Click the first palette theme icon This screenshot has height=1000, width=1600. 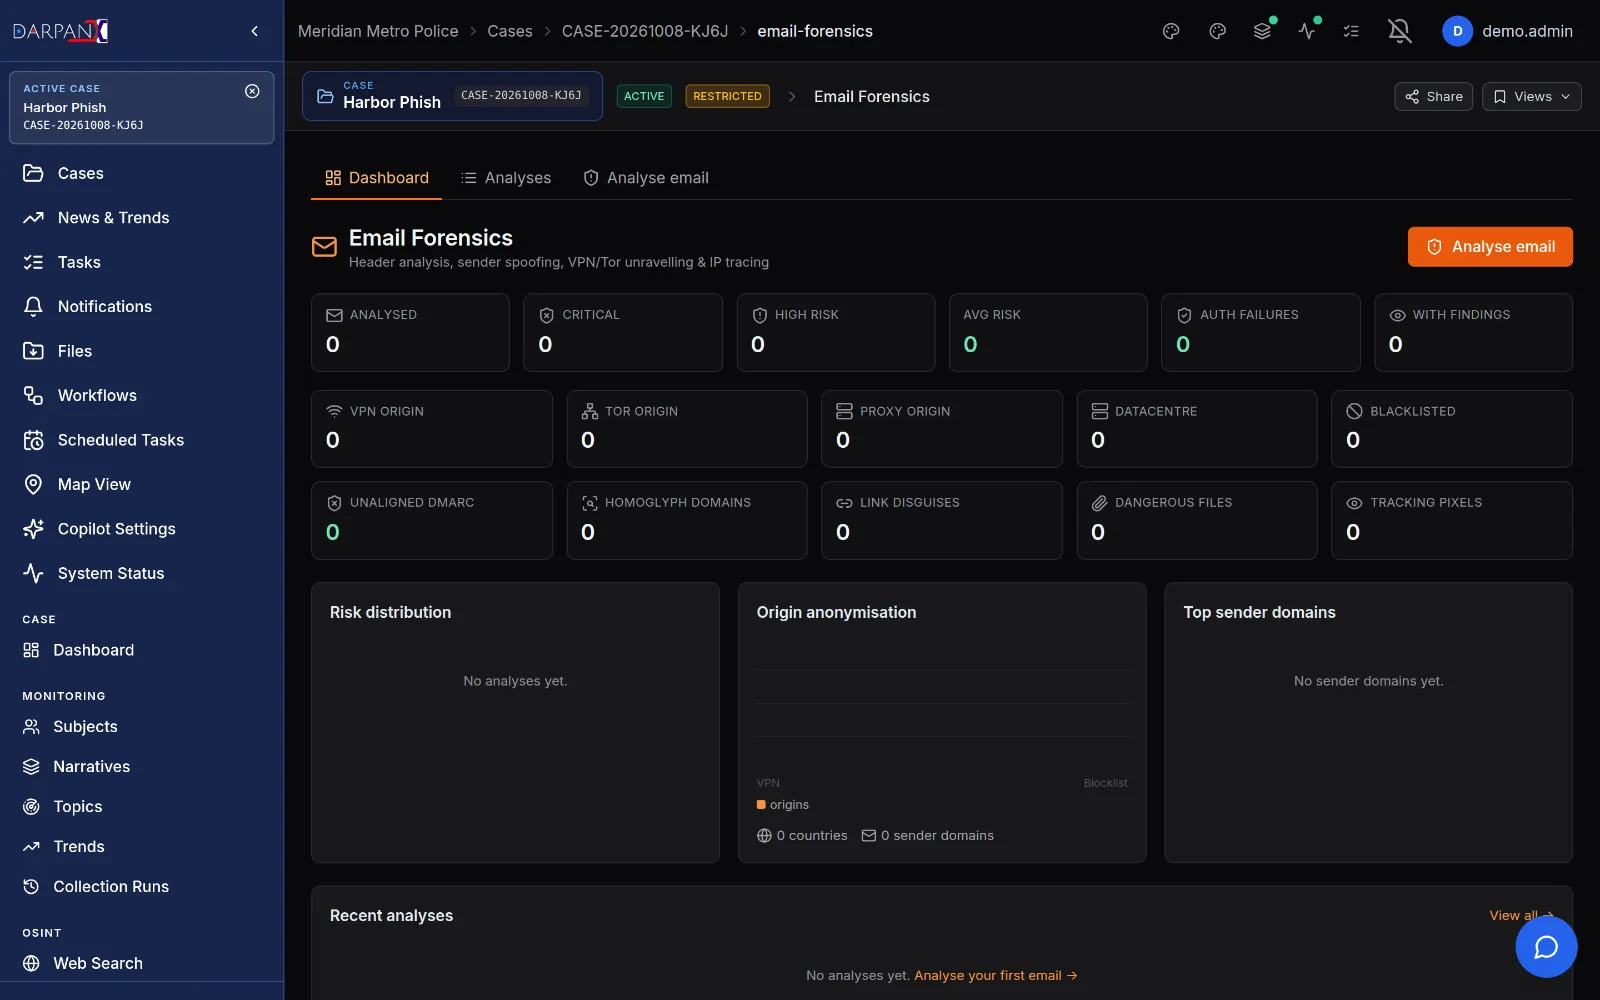(1171, 31)
